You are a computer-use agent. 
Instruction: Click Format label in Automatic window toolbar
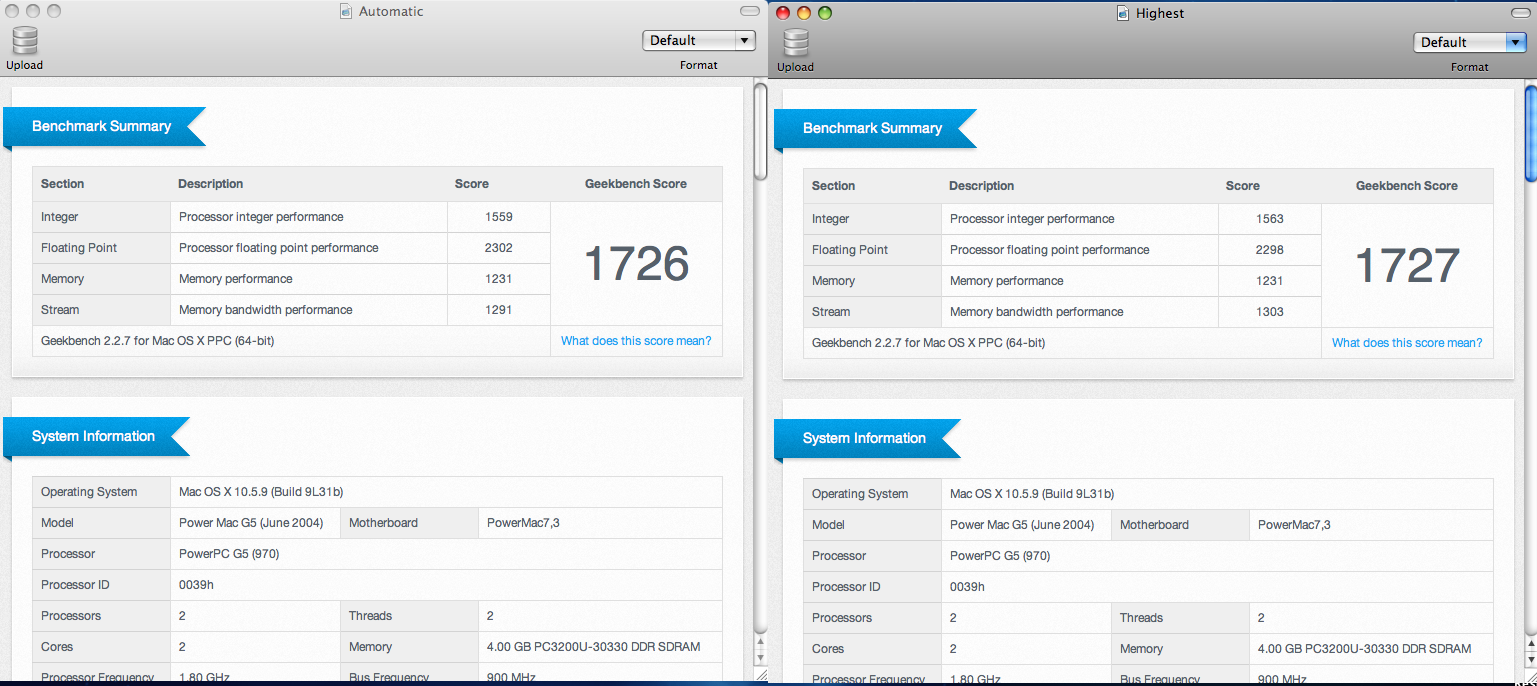(699, 65)
